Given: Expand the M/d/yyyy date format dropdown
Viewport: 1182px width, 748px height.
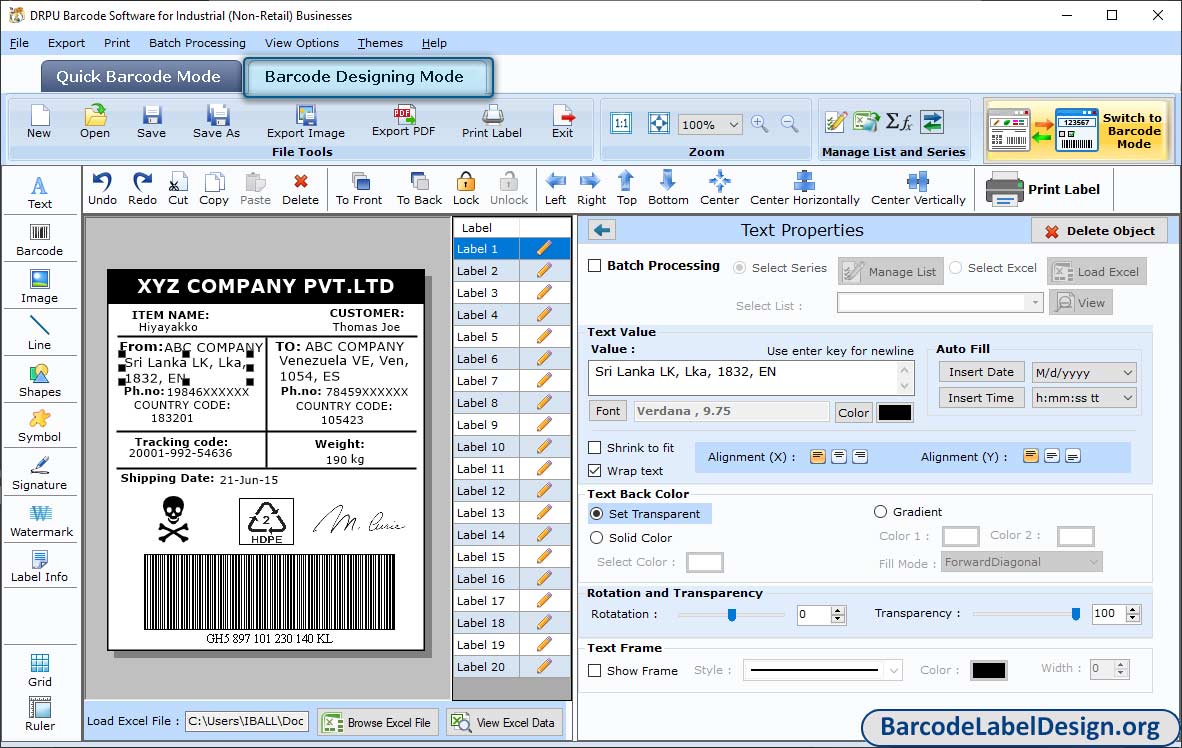Looking at the screenshot, I should tap(1128, 372).
